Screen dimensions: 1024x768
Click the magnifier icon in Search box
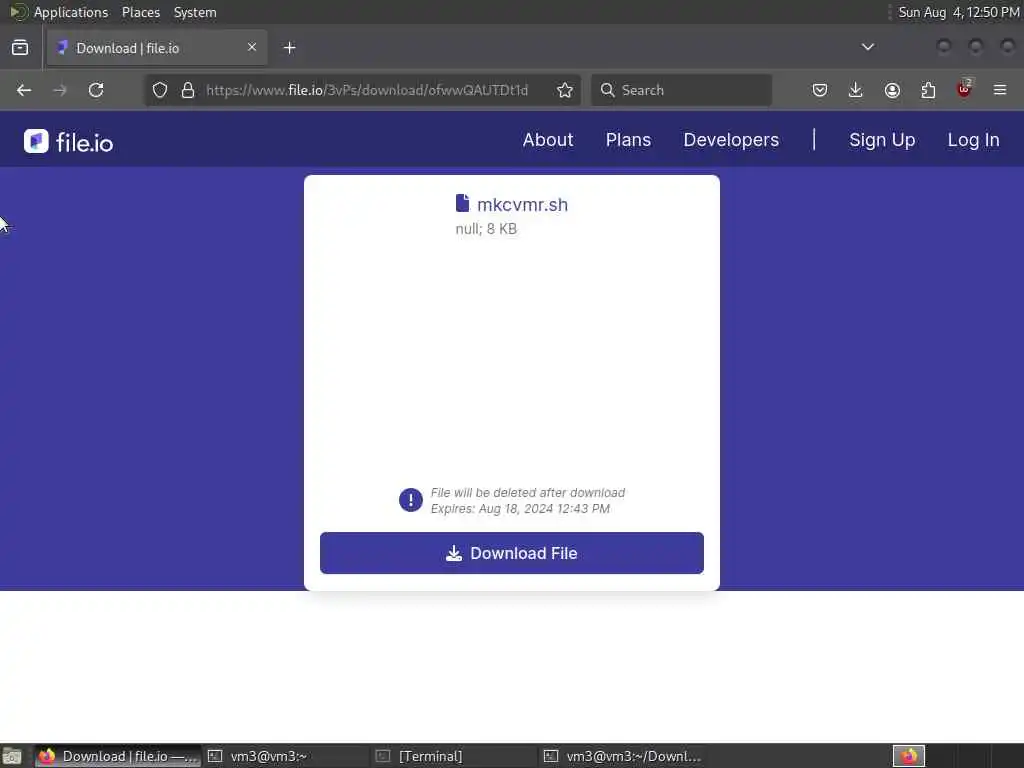pyautogui.click(x=607, y=90)
